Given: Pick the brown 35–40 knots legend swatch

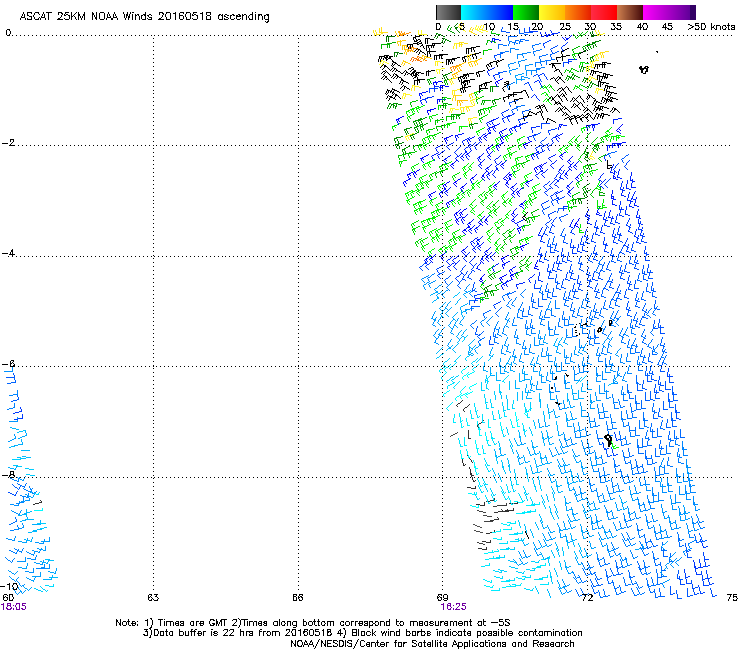Looking at the screenshot, I should 630,12.
